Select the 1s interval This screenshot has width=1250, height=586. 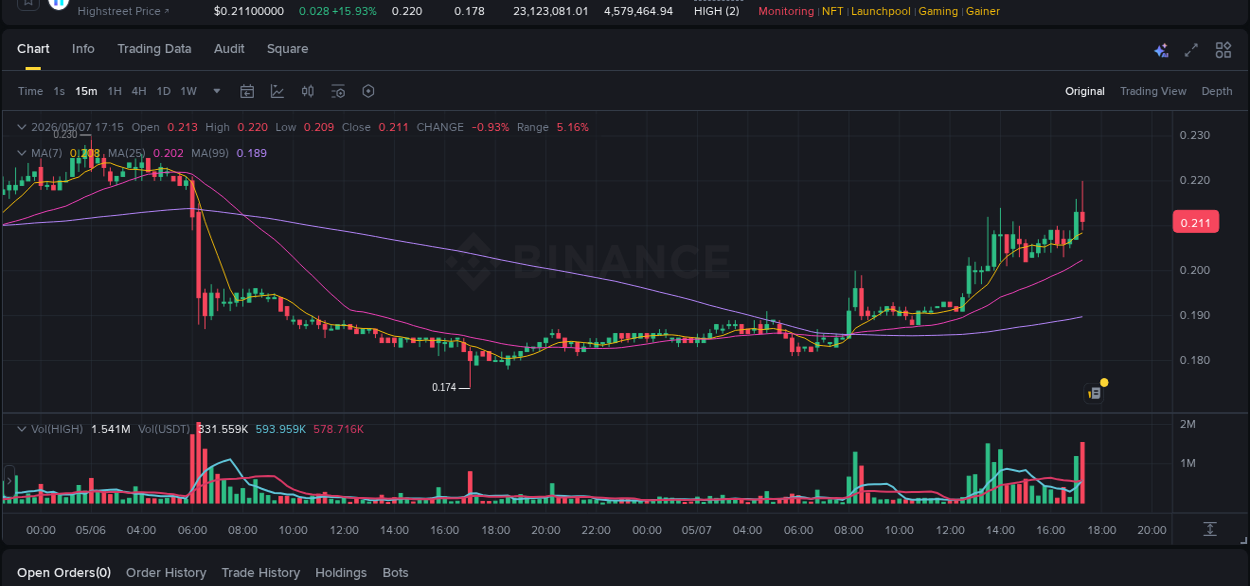point(59,91)
